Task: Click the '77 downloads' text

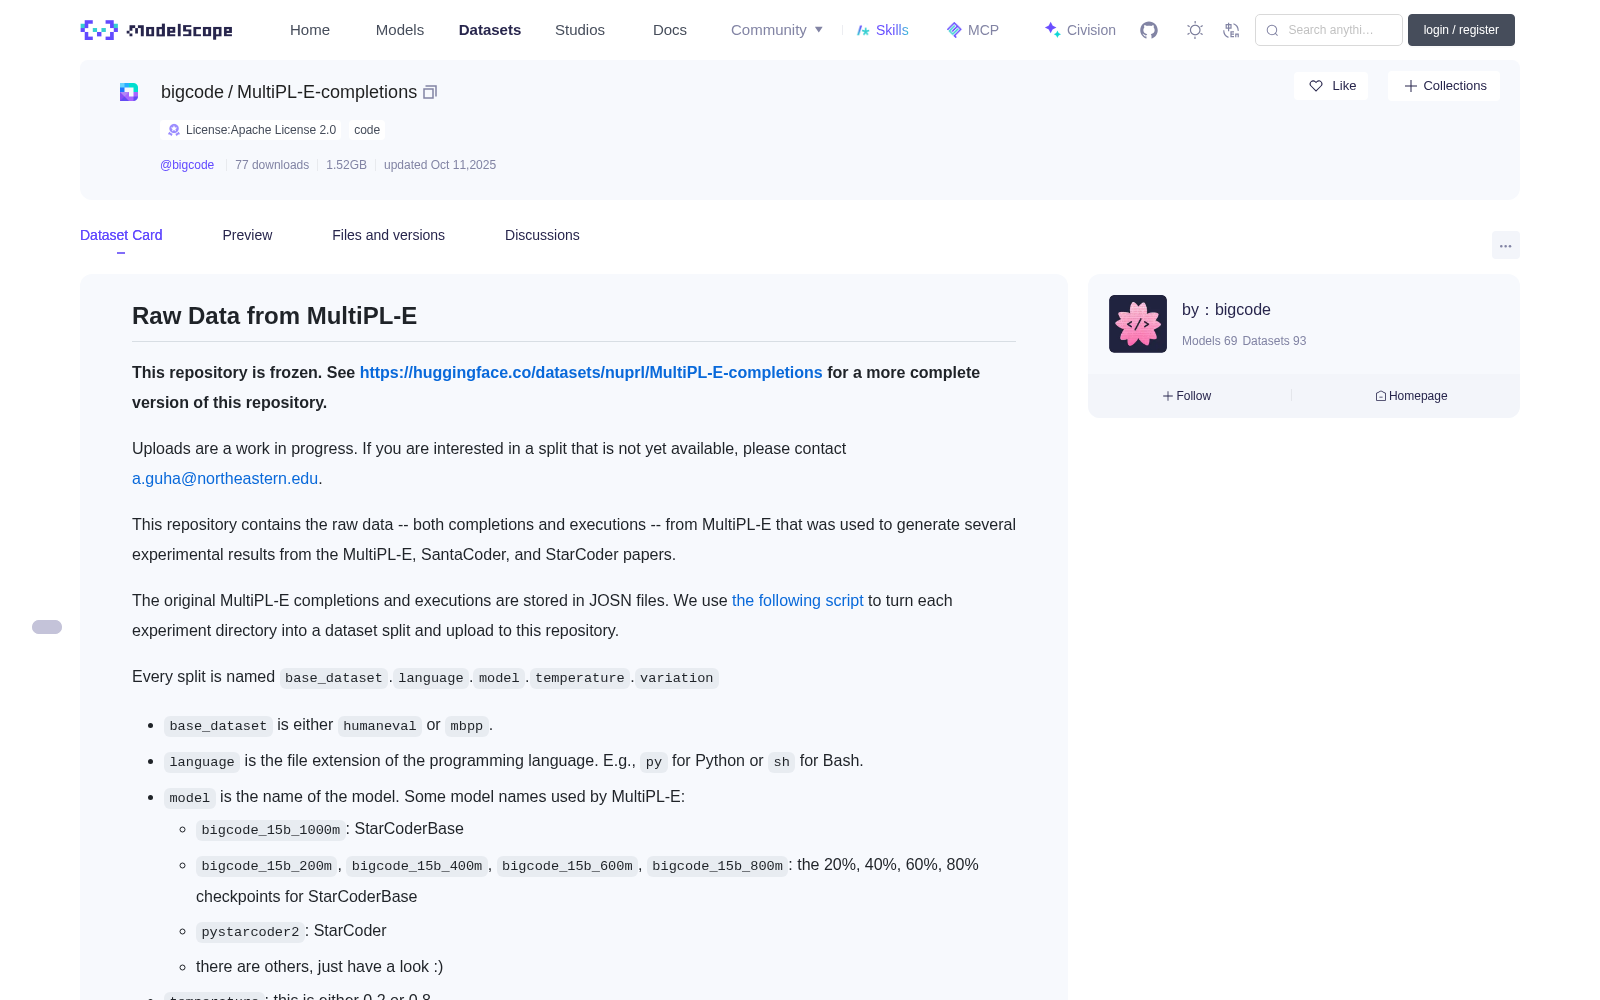Action: coord(272,165)
